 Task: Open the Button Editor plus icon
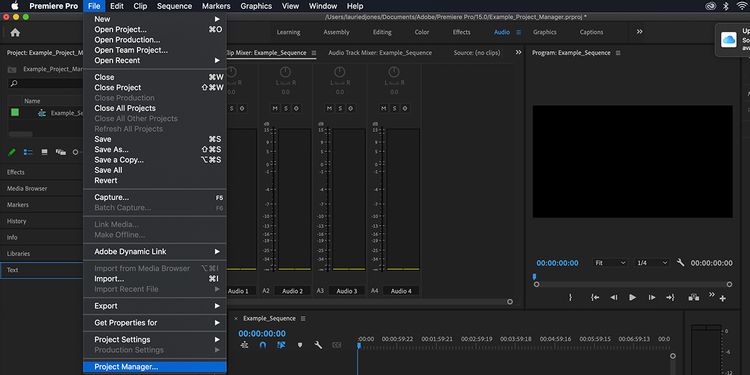(722, 298)
